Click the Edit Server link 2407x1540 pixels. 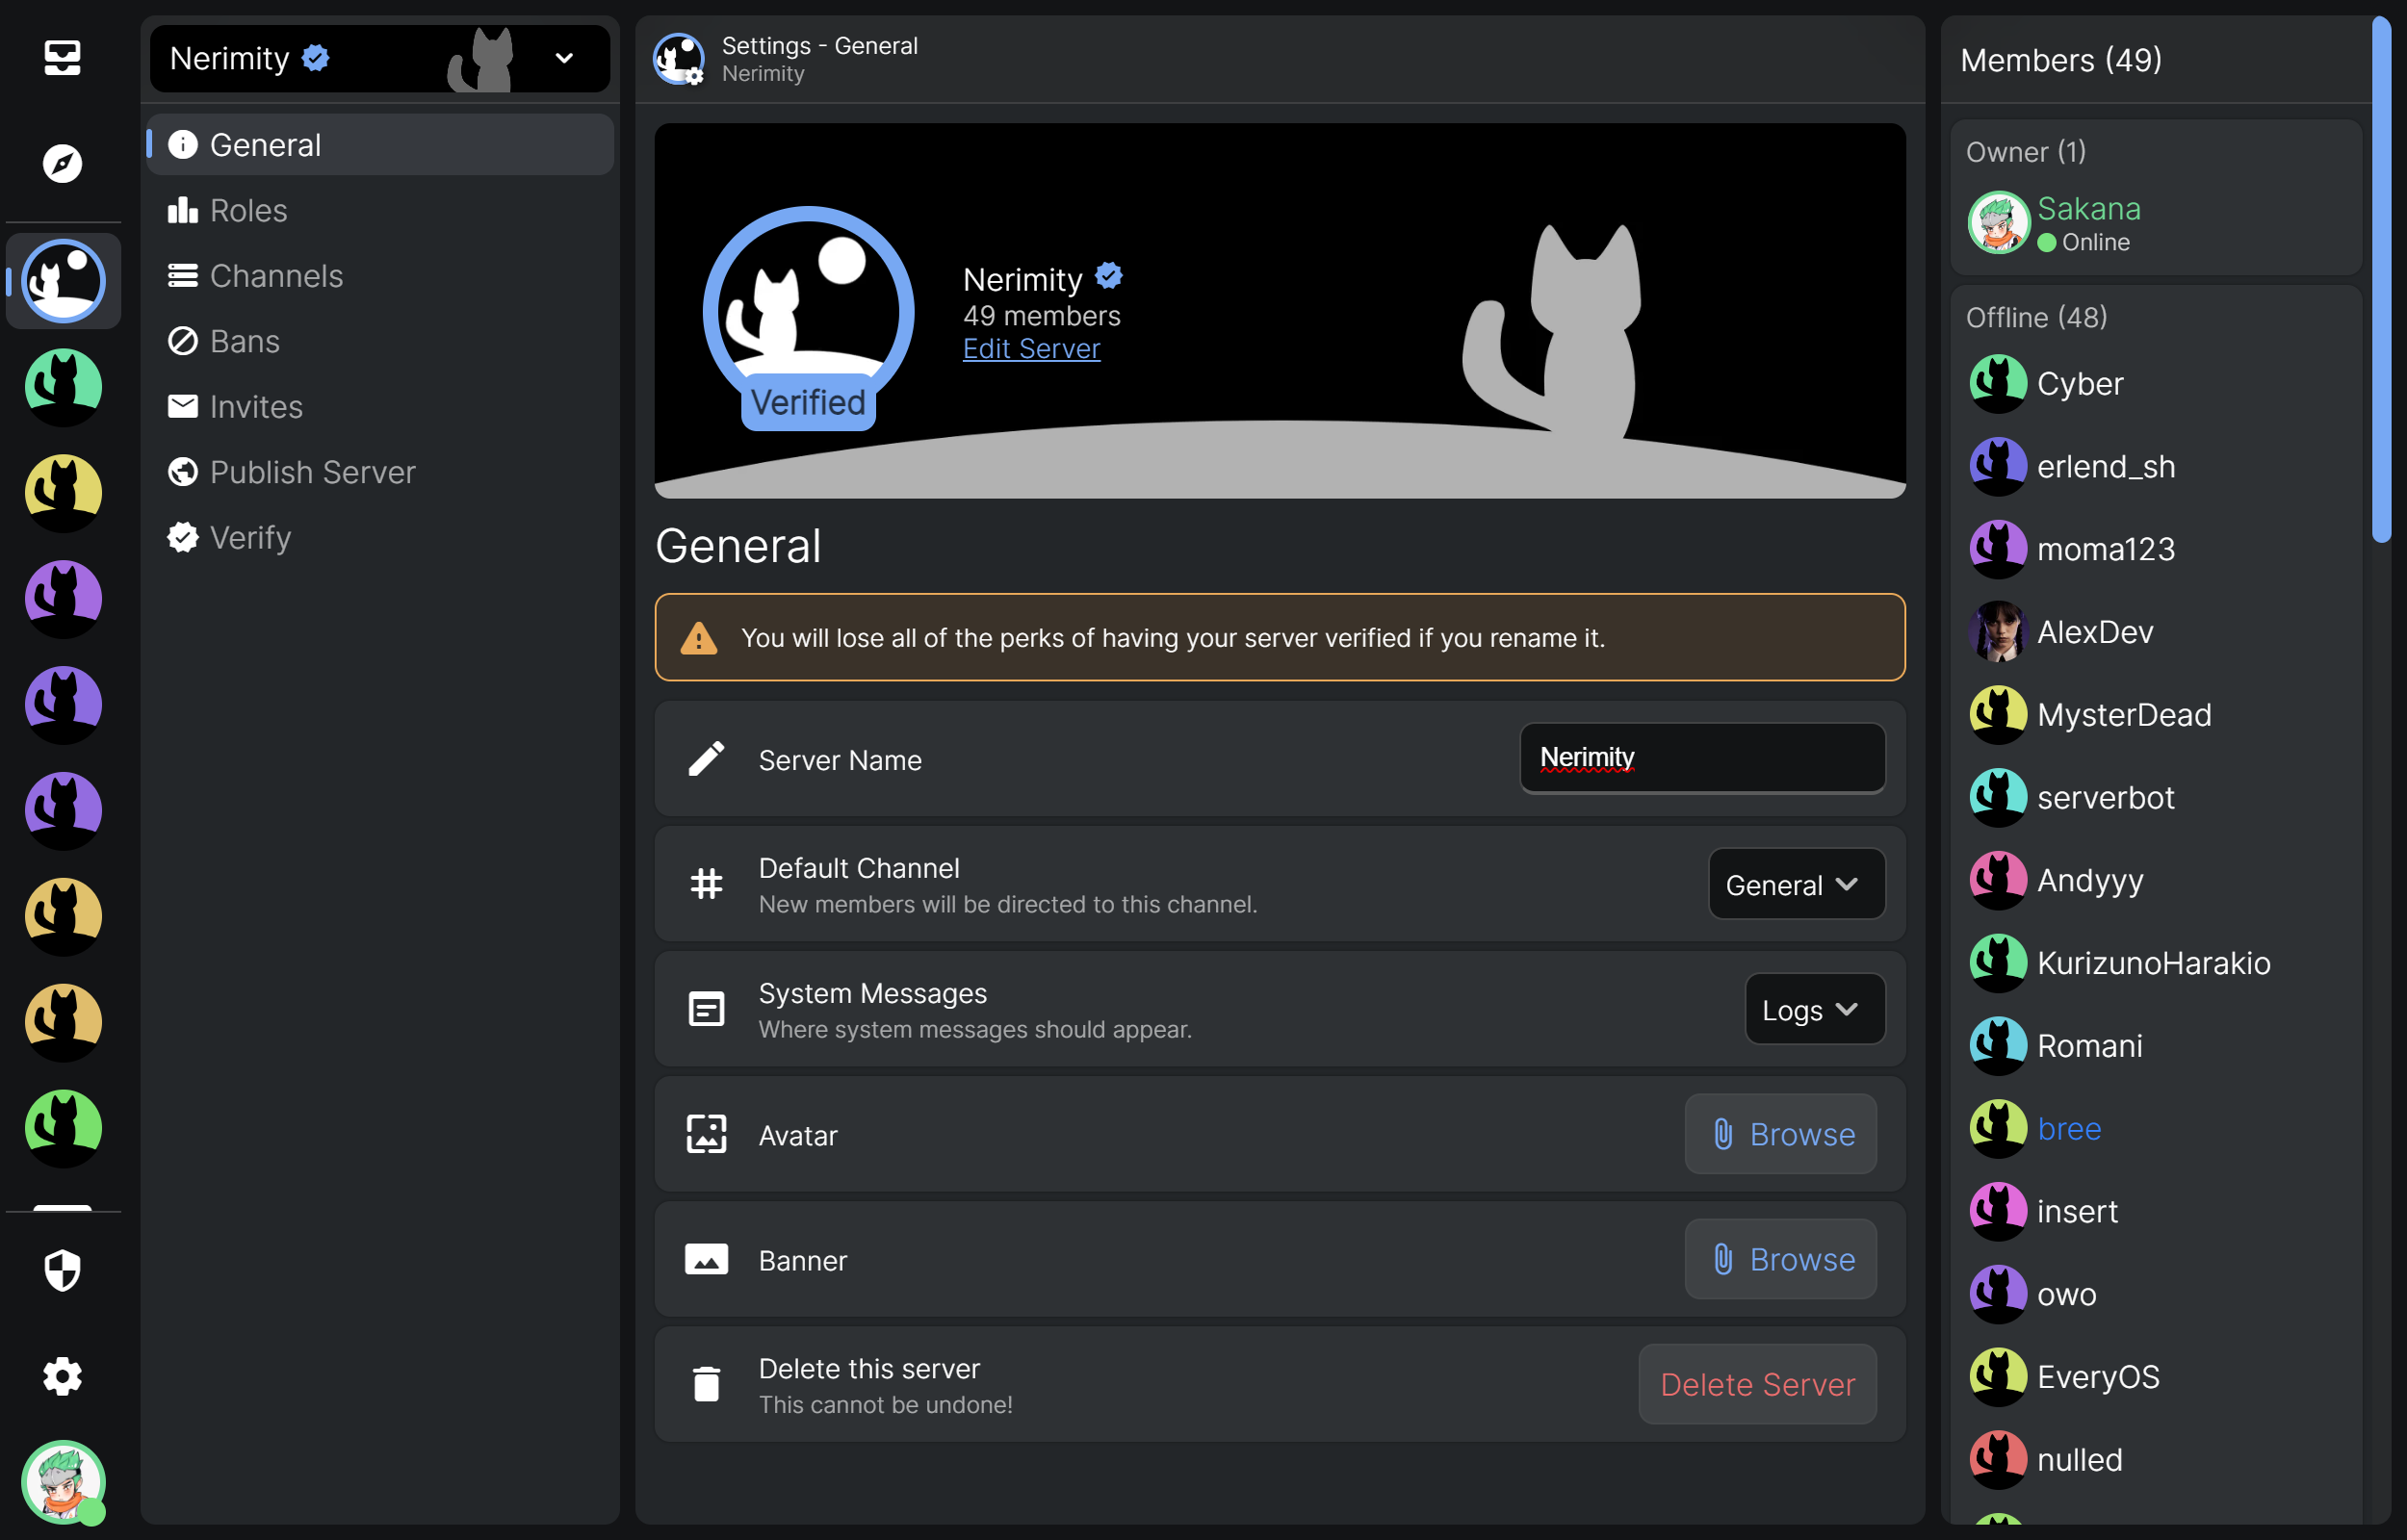1031,349
